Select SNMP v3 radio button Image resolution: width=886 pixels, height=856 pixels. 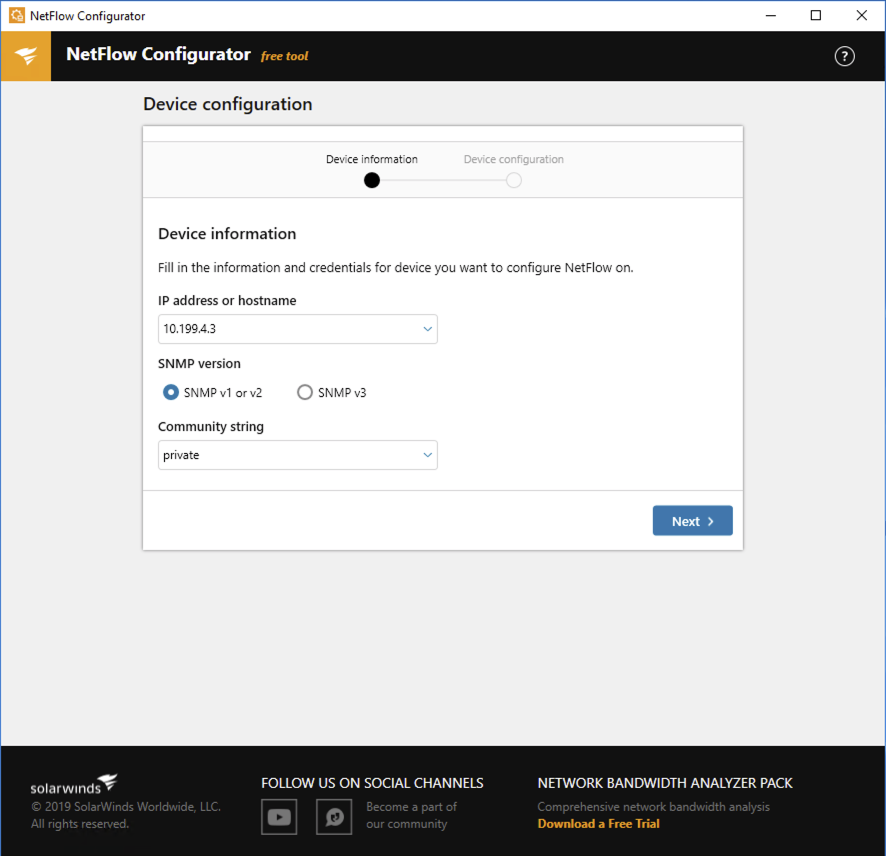[305, 392]
